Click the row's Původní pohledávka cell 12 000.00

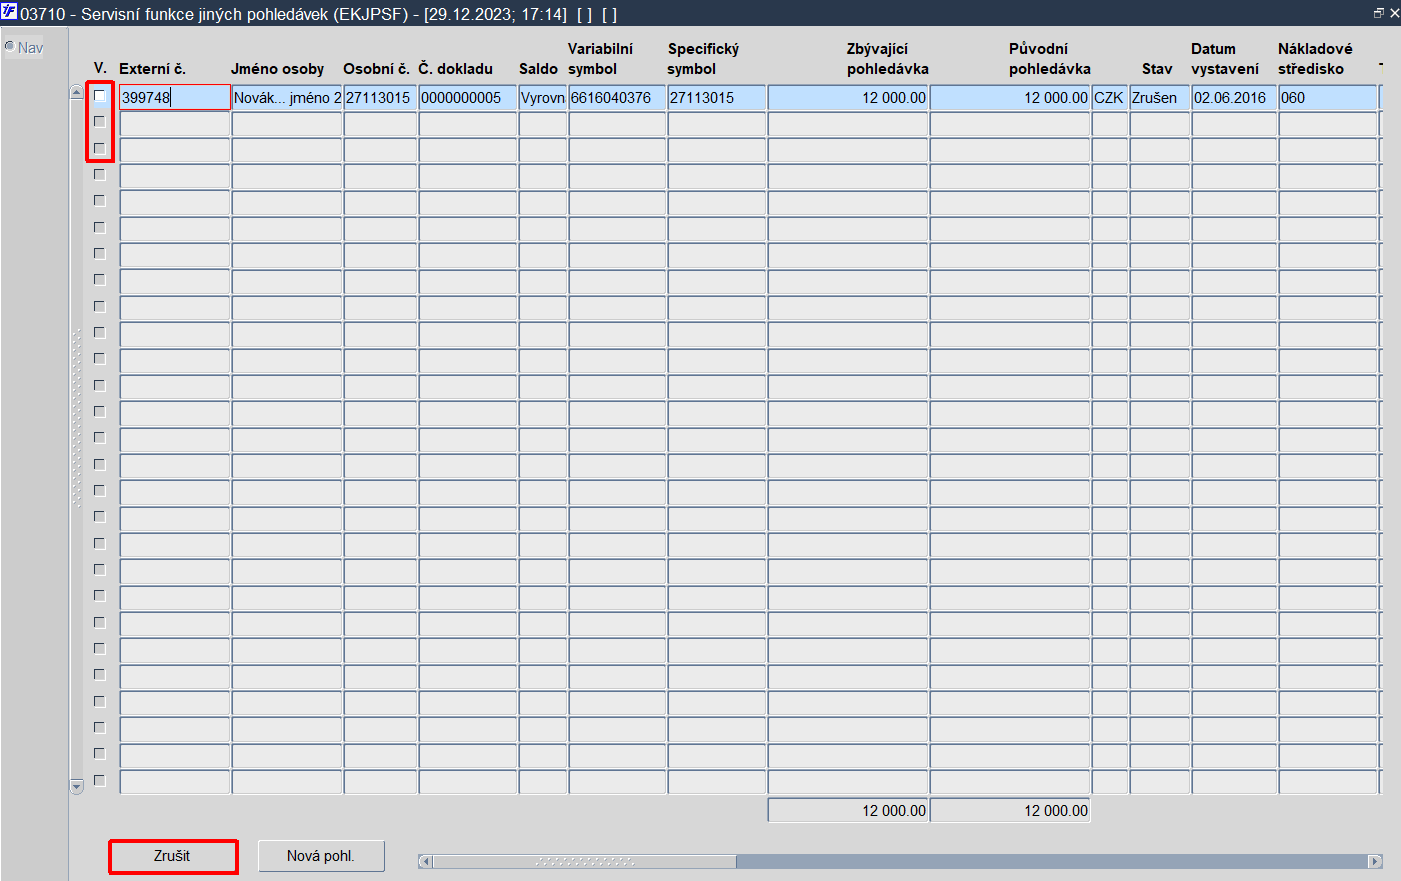coord(1010,98)
